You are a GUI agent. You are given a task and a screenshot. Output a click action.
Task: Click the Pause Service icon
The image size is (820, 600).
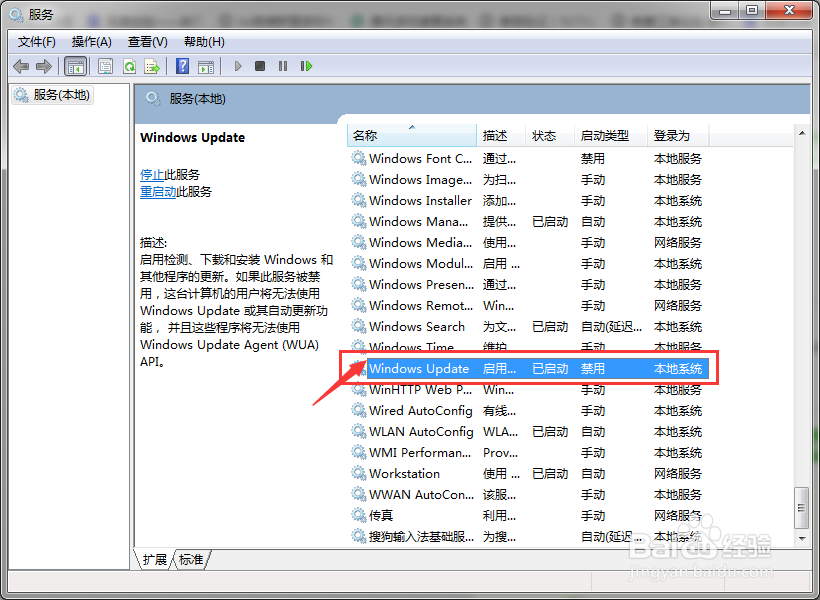[283, 66]
